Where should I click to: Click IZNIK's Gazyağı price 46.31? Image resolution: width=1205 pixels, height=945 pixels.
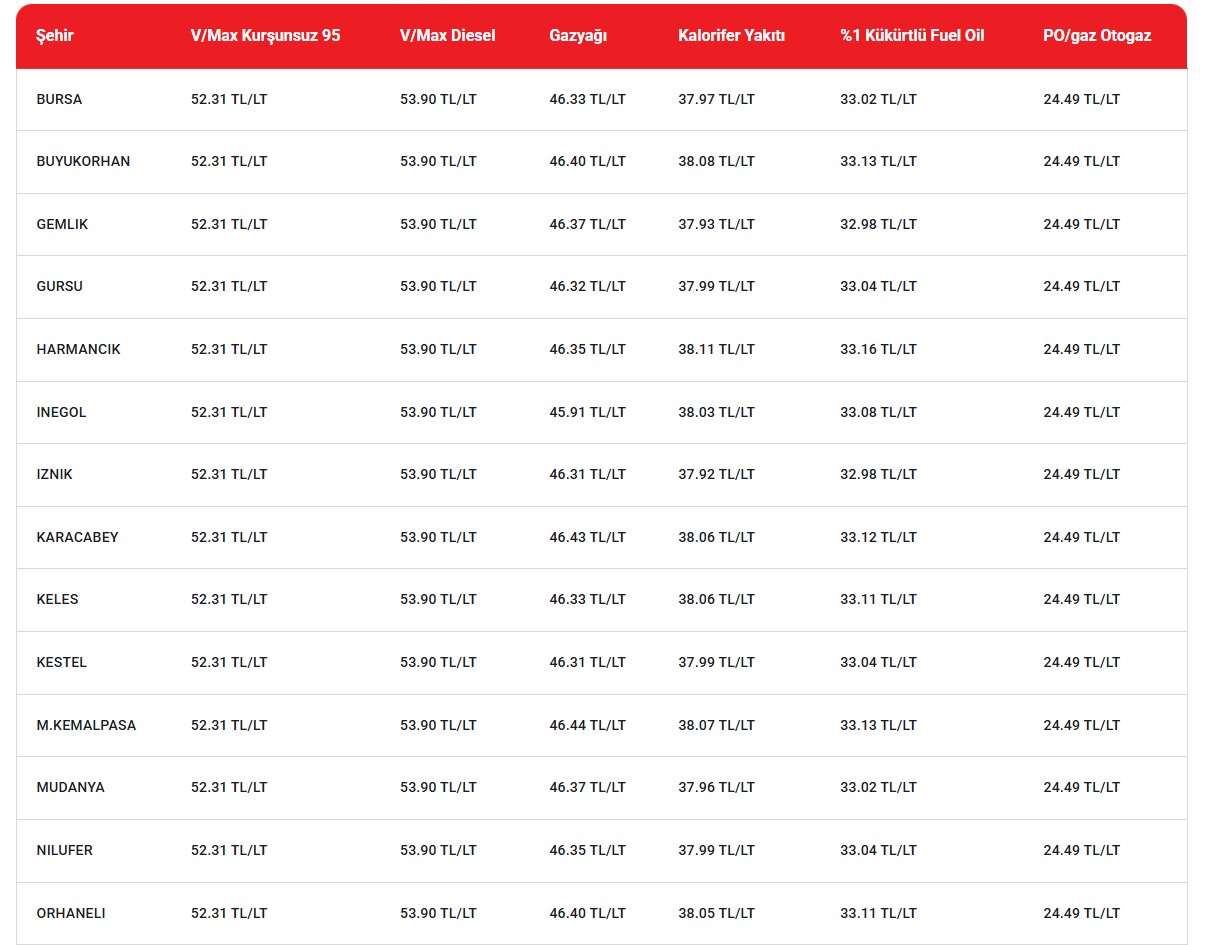pyautogui.click(x=587, y=474)
